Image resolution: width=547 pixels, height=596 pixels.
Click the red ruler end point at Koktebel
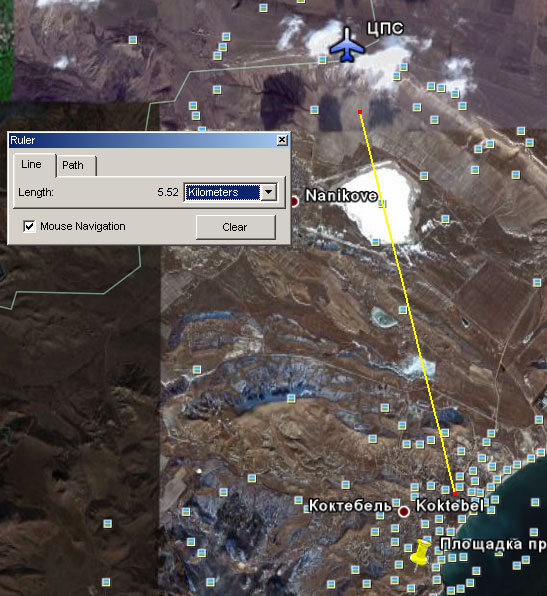tap(455, 494)
